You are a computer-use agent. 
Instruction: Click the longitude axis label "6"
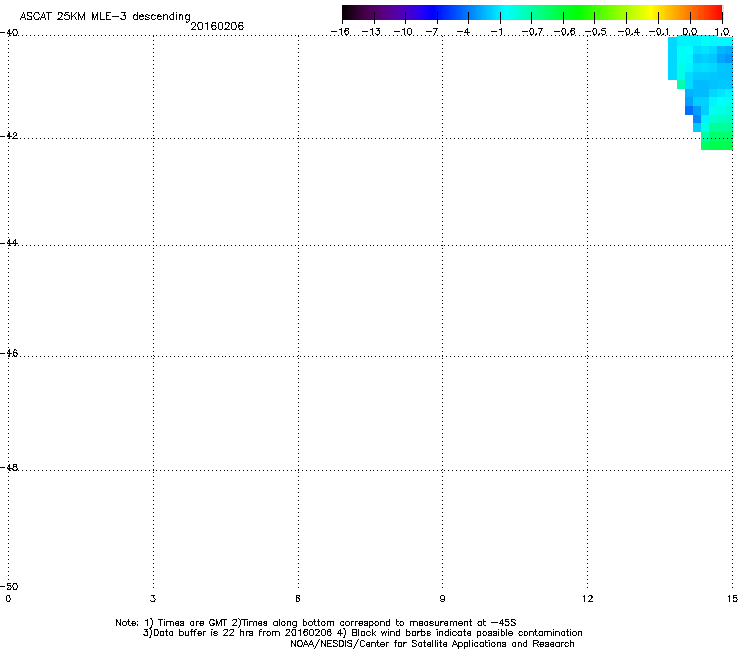click(298, 599)
